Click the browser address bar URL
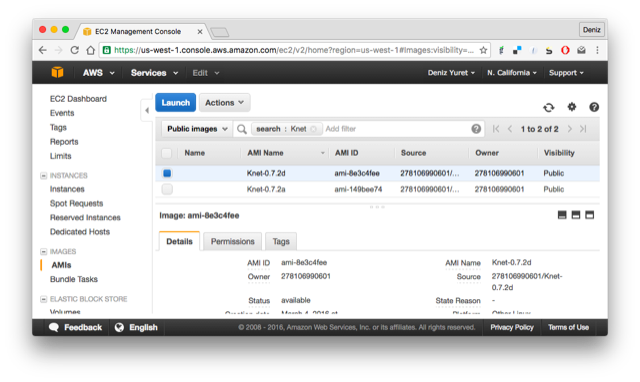This screenshot has height=382, width=640. [294, 50]
